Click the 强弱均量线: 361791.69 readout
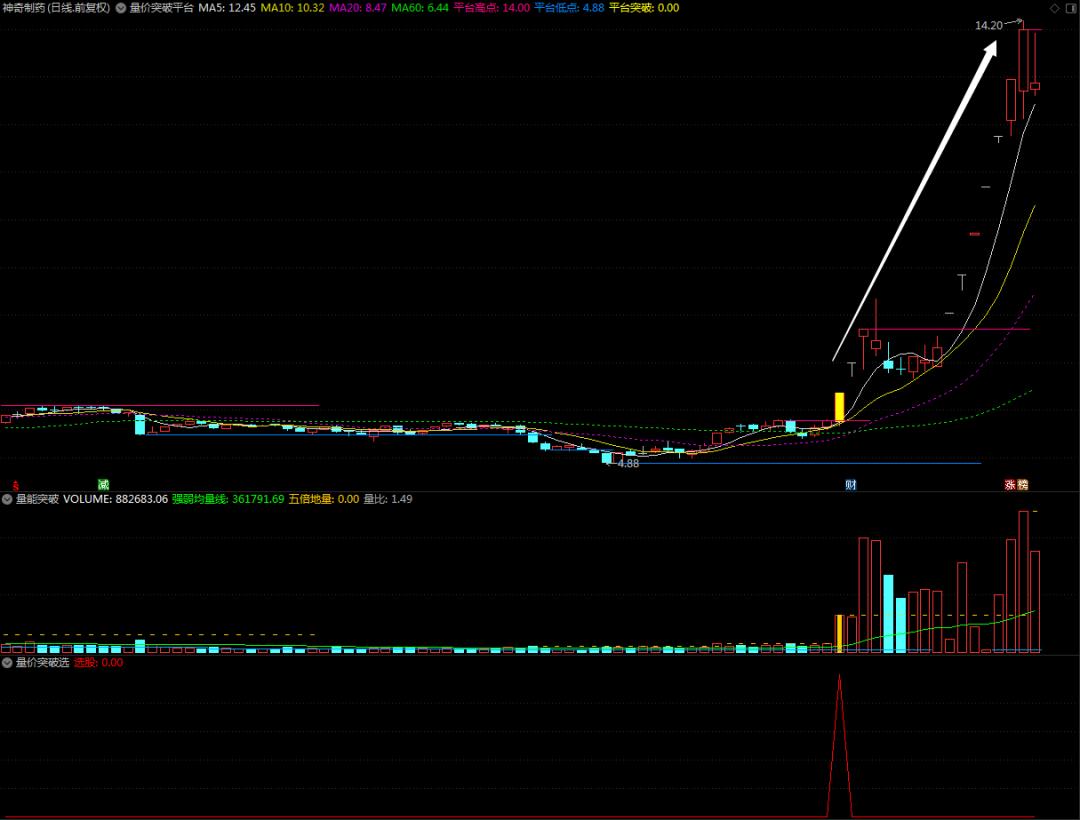 (228, 499)
